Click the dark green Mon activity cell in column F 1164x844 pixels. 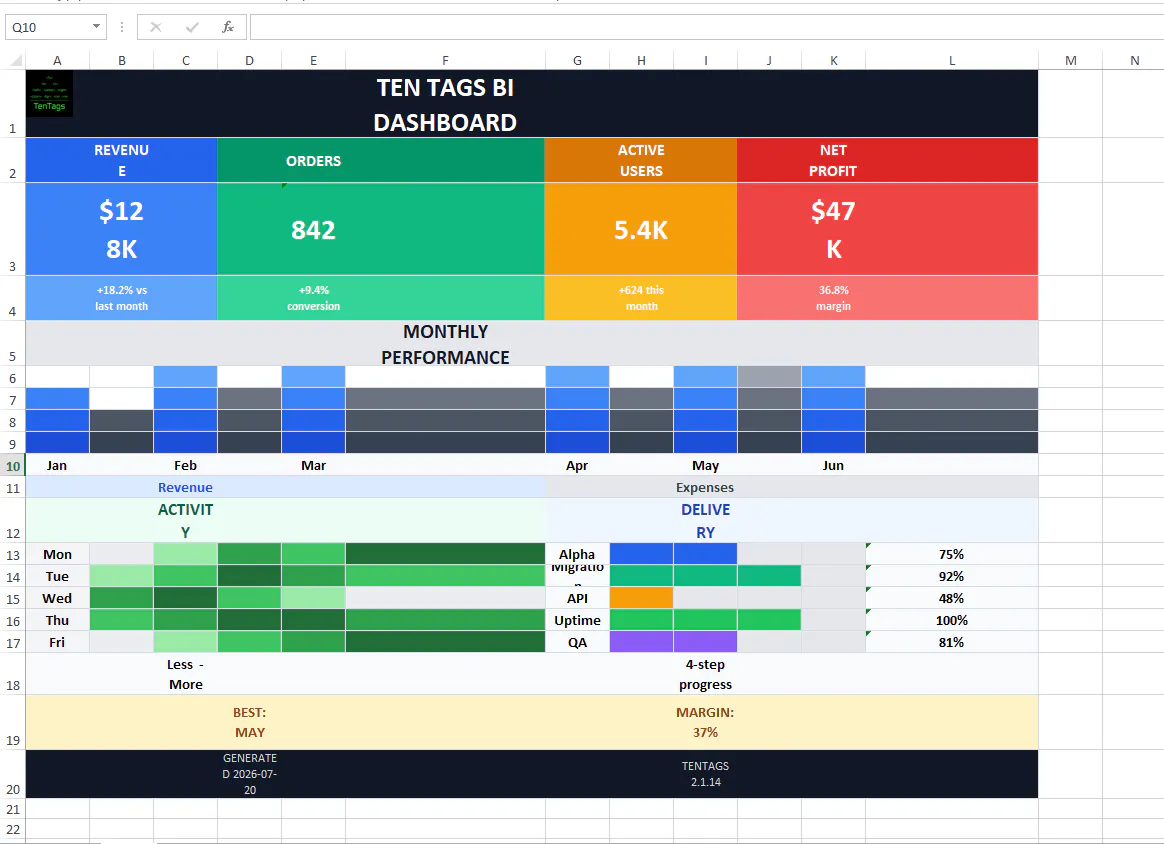coord(445,555)
